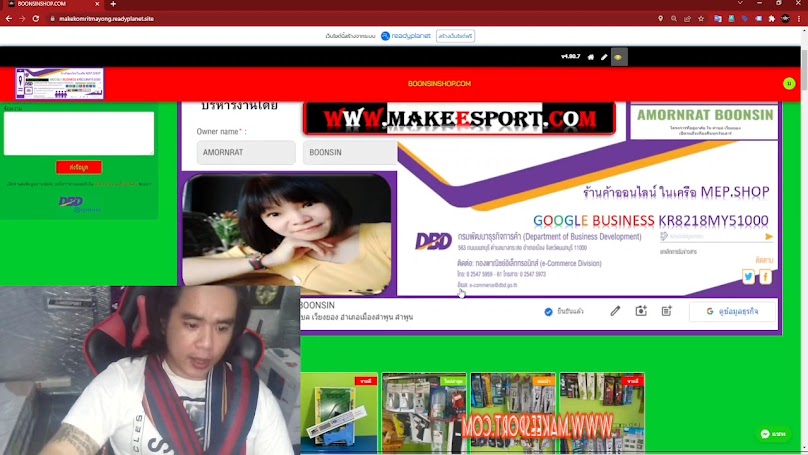Click the zoom magnifier icon in address bar
This screenshot has width=808, height=455.
coord(674,19)
